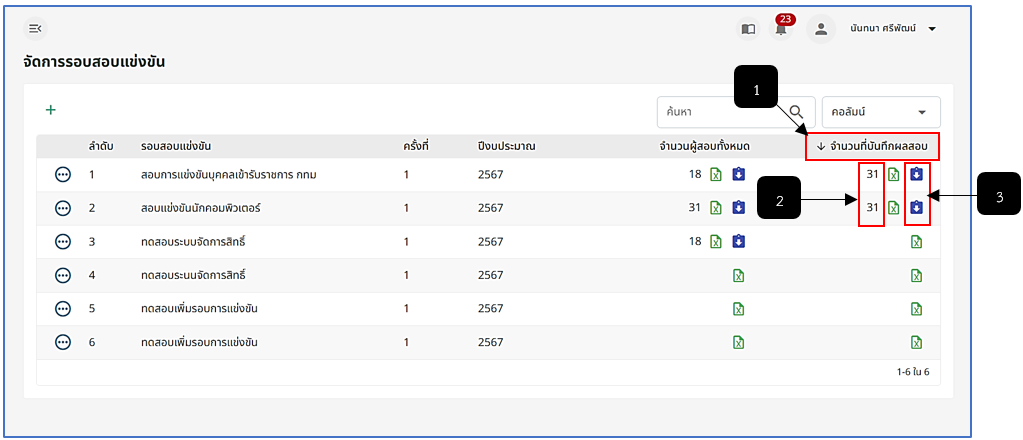Collapse the sidebar menu icon

[x=35, y=28]
